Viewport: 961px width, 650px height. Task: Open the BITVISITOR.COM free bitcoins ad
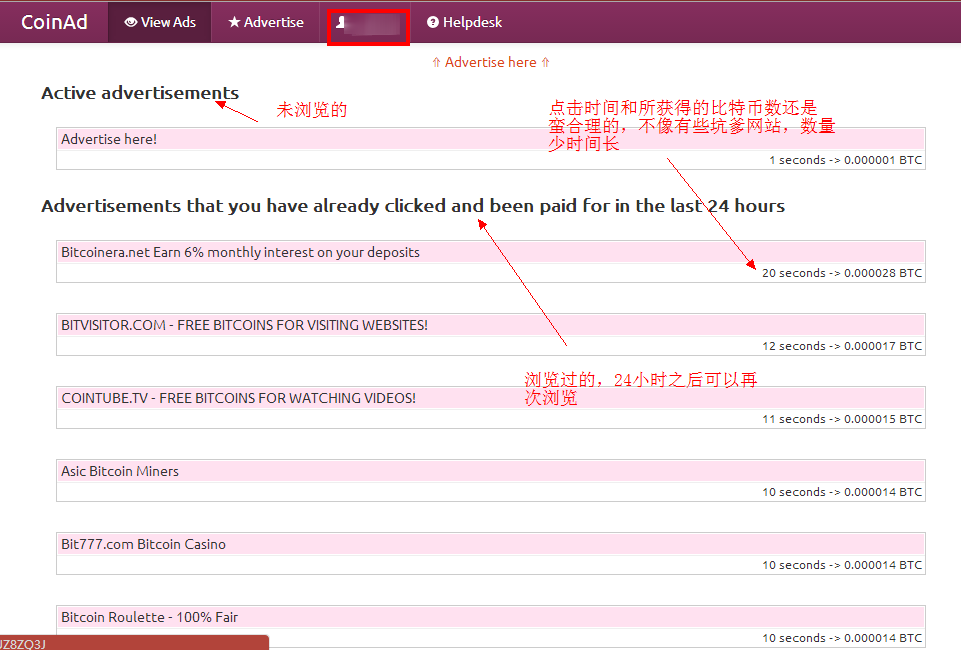(244, 326)
